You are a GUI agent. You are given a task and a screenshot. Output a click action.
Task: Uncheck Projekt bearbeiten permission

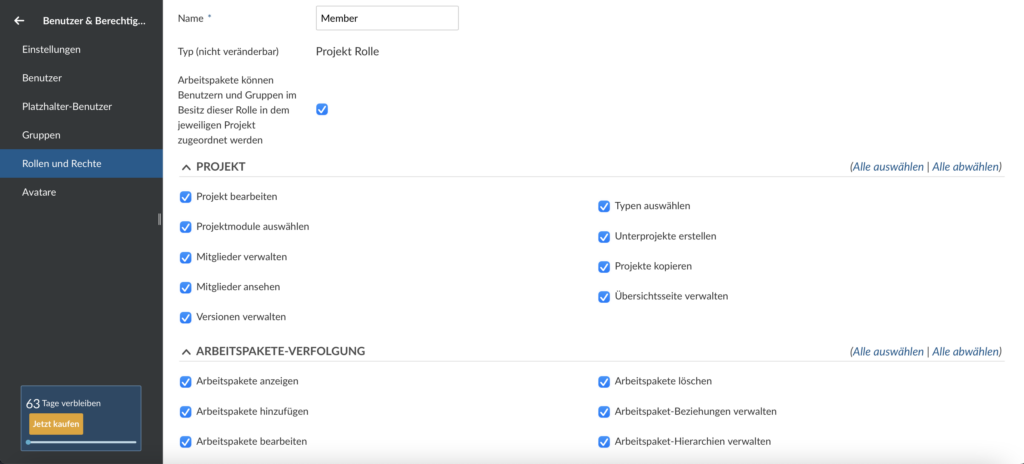(185, 197)
